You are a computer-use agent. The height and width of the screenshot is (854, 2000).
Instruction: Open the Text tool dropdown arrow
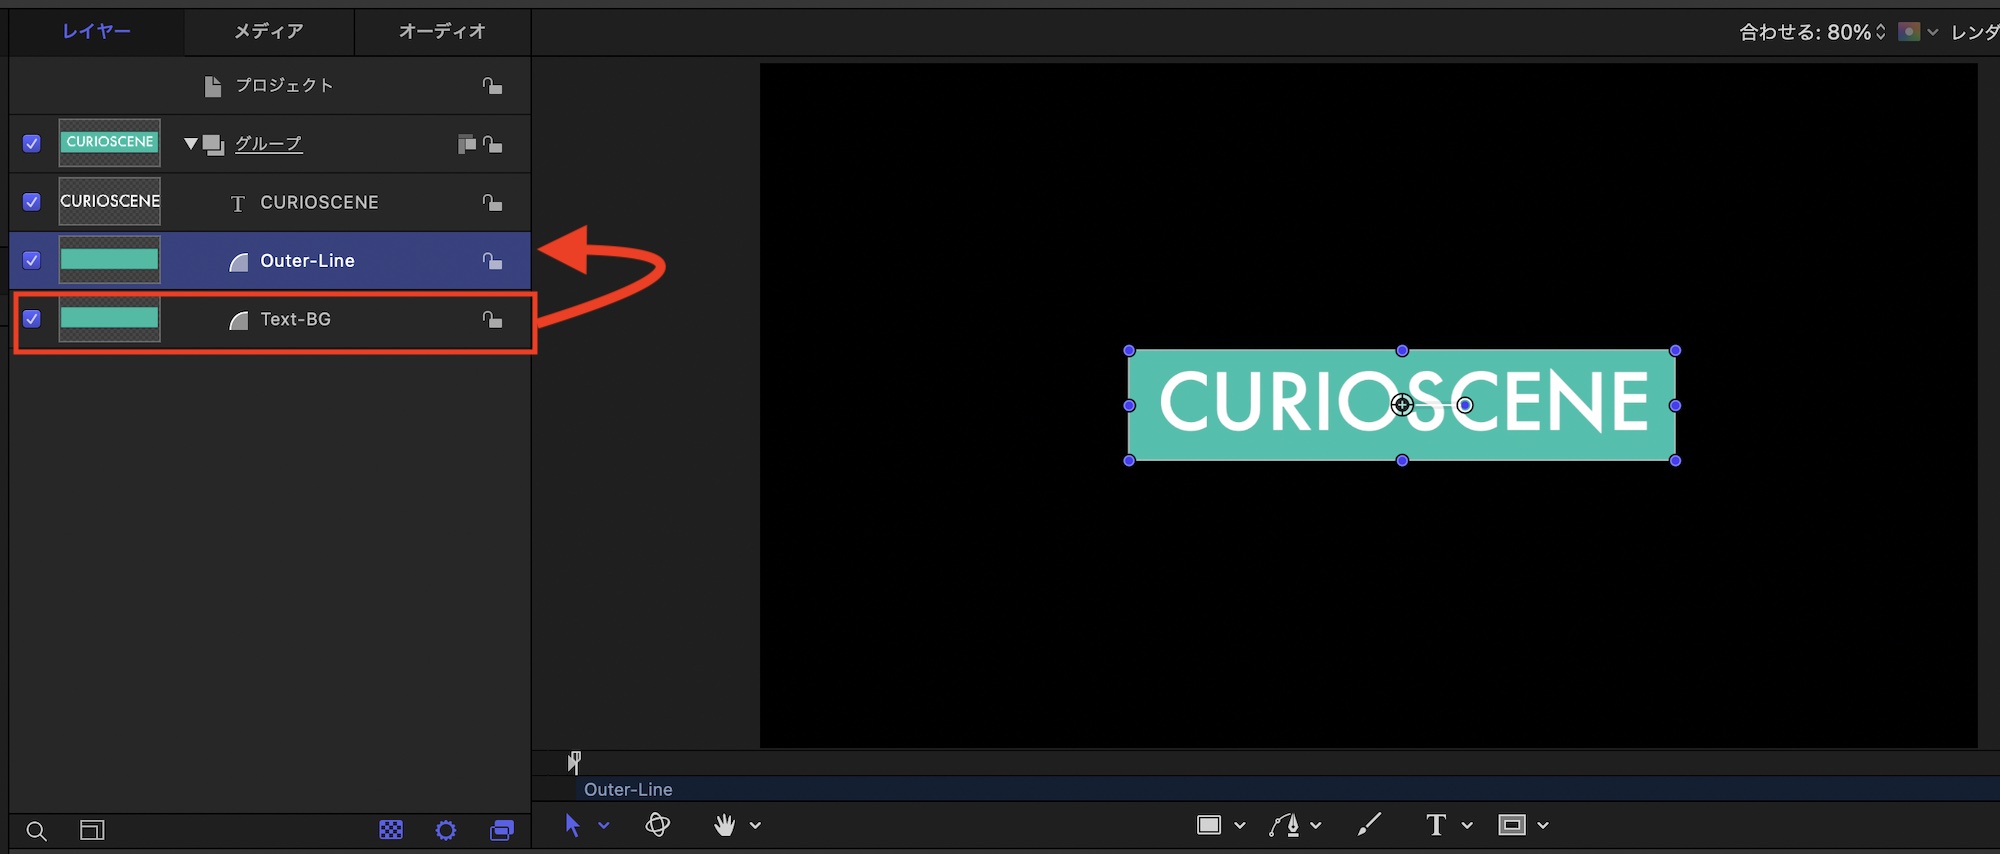[x=1467, y=826]
